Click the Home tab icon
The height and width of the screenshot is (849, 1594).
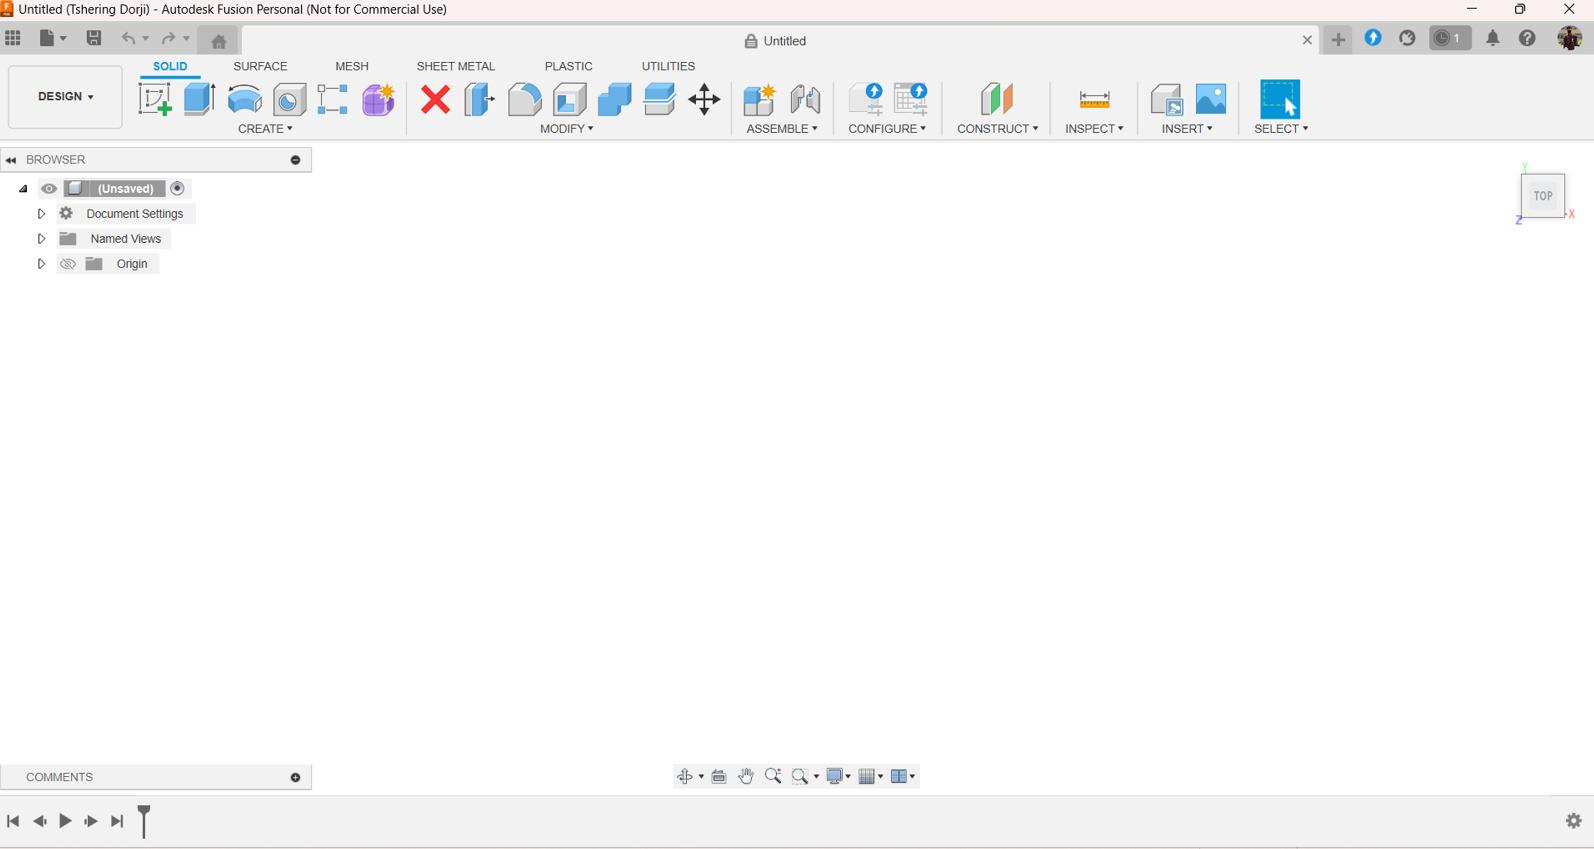coord(219,41)
